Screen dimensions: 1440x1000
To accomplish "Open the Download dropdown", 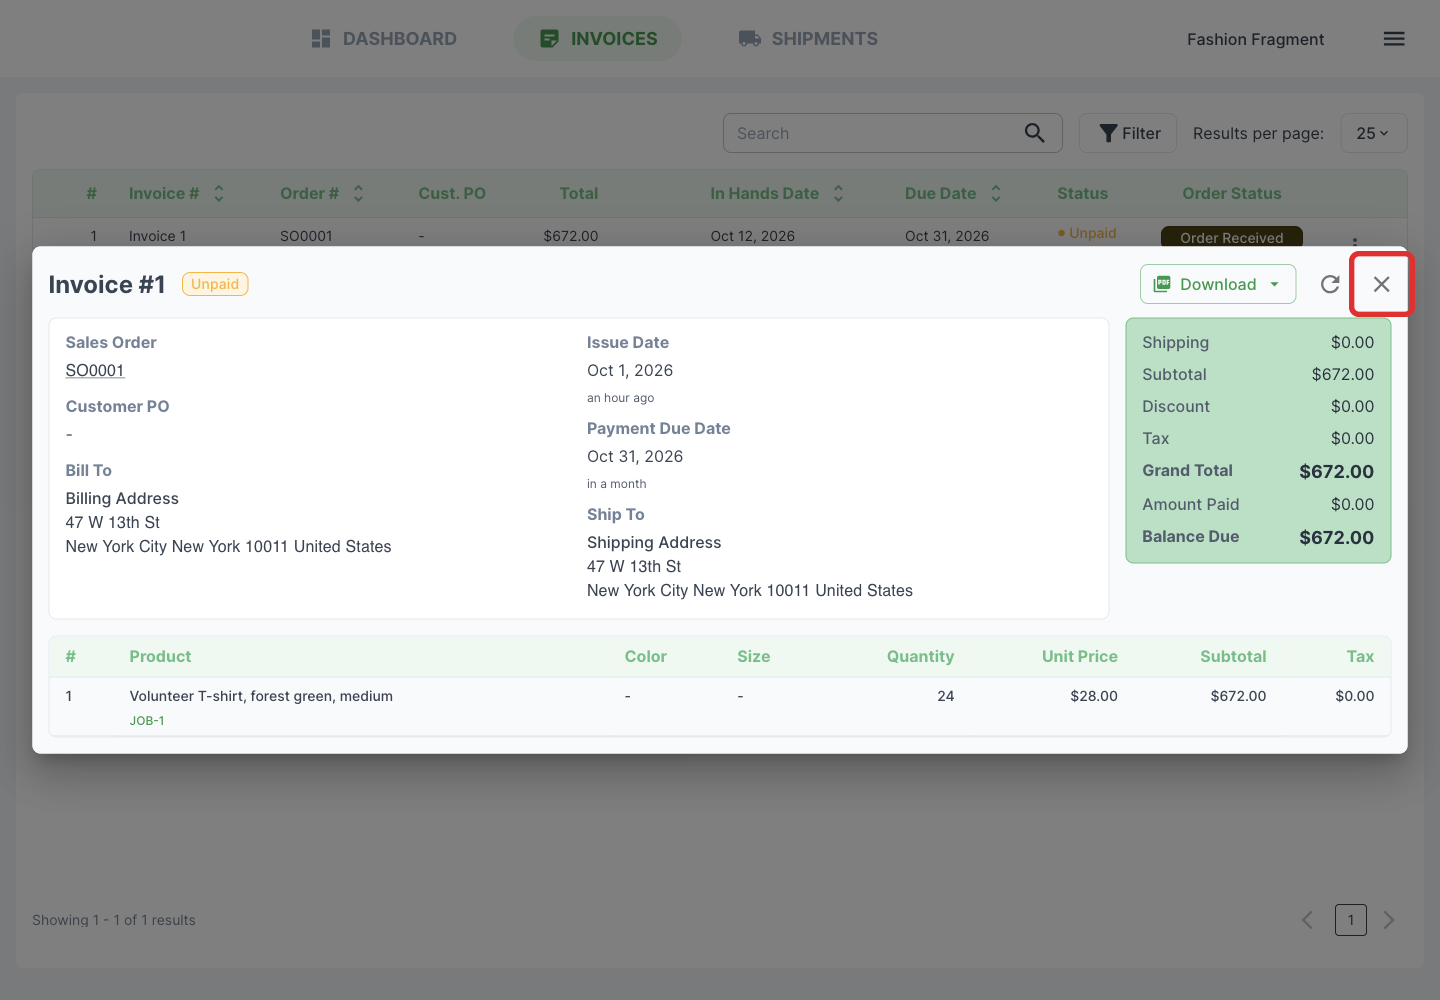I will click(x=1218, y=284).
